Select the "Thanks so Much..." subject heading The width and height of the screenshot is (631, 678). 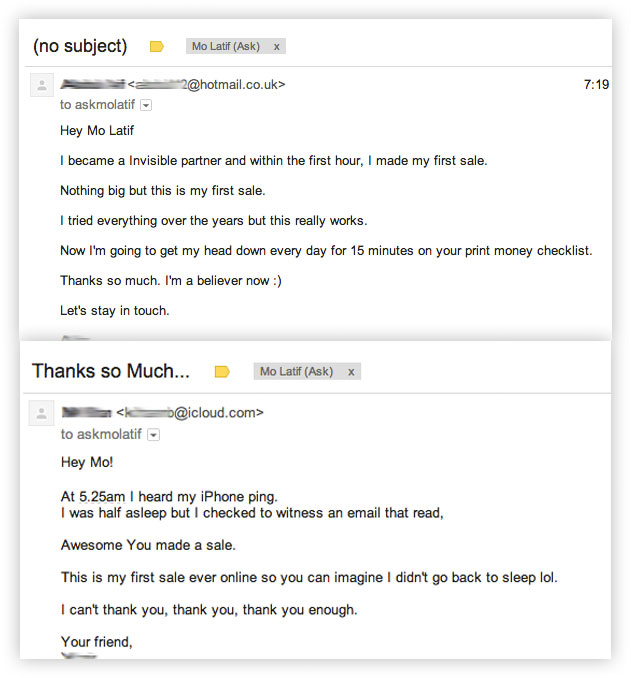point(110,371)
